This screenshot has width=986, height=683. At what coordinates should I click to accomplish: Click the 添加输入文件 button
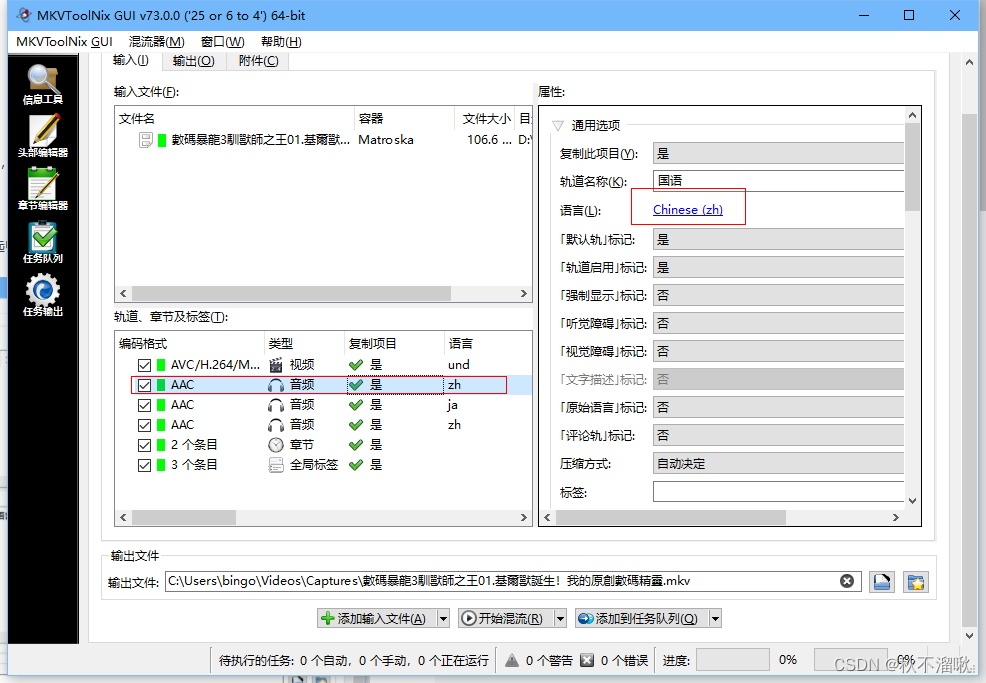(x=377, y=619)
